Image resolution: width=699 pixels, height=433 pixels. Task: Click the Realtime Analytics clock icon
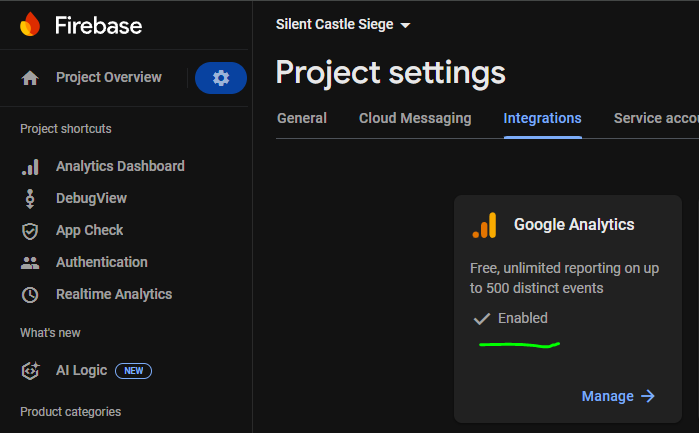30,295
